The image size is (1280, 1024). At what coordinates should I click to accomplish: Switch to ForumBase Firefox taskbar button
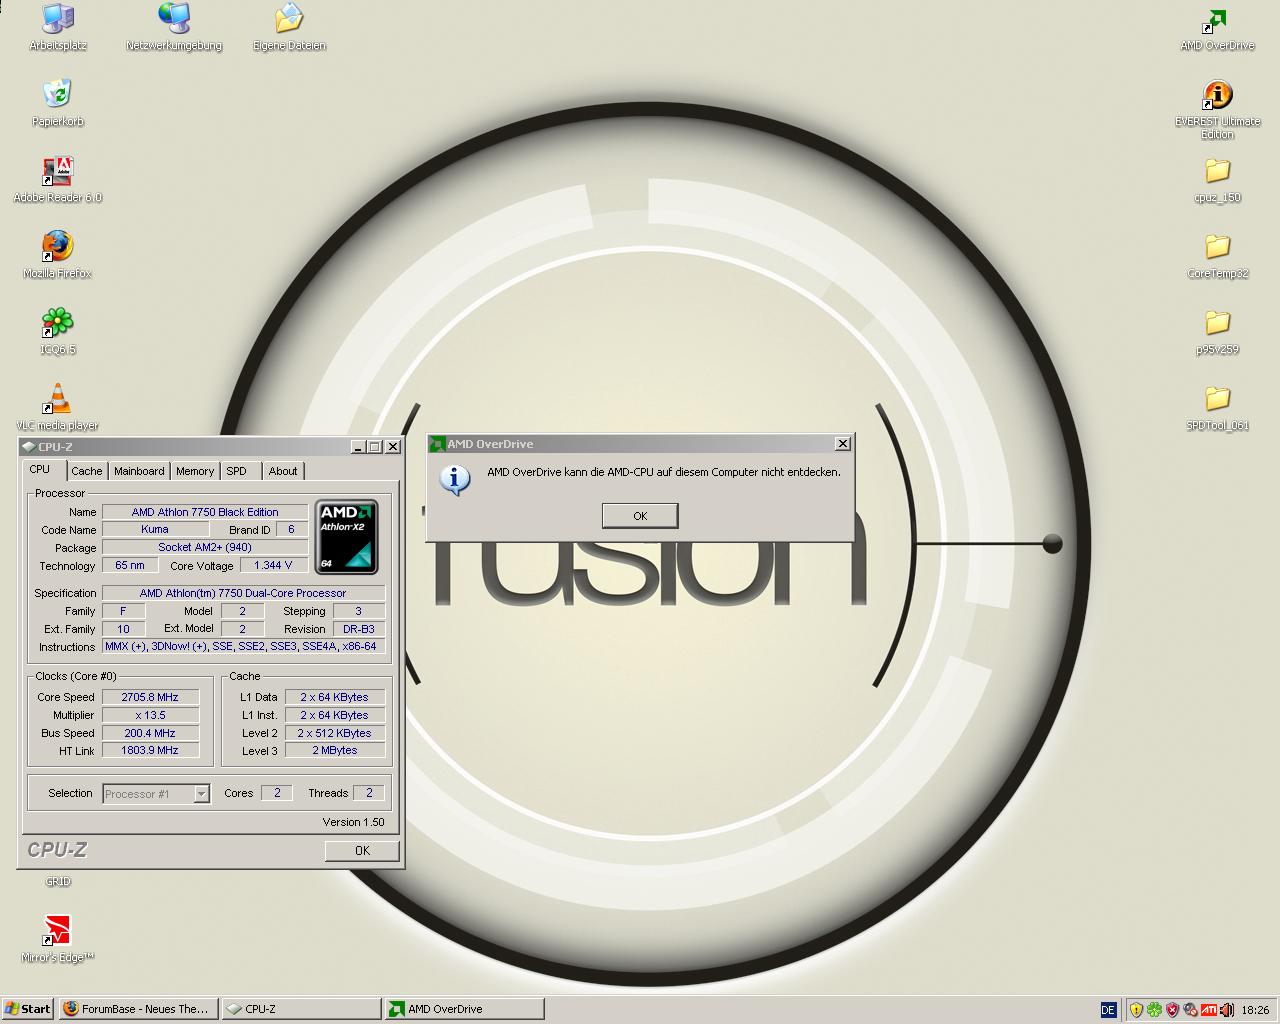(x=137, y=1009)
